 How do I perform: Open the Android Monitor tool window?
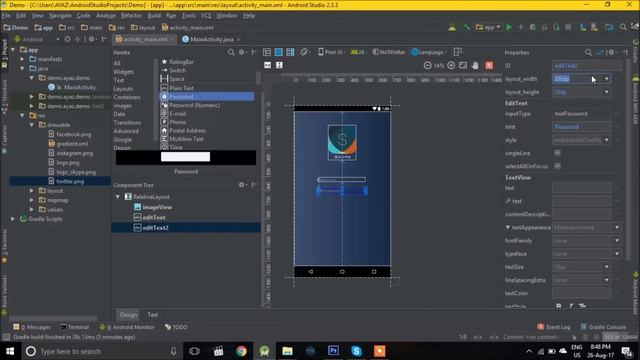tap(127, 327)
